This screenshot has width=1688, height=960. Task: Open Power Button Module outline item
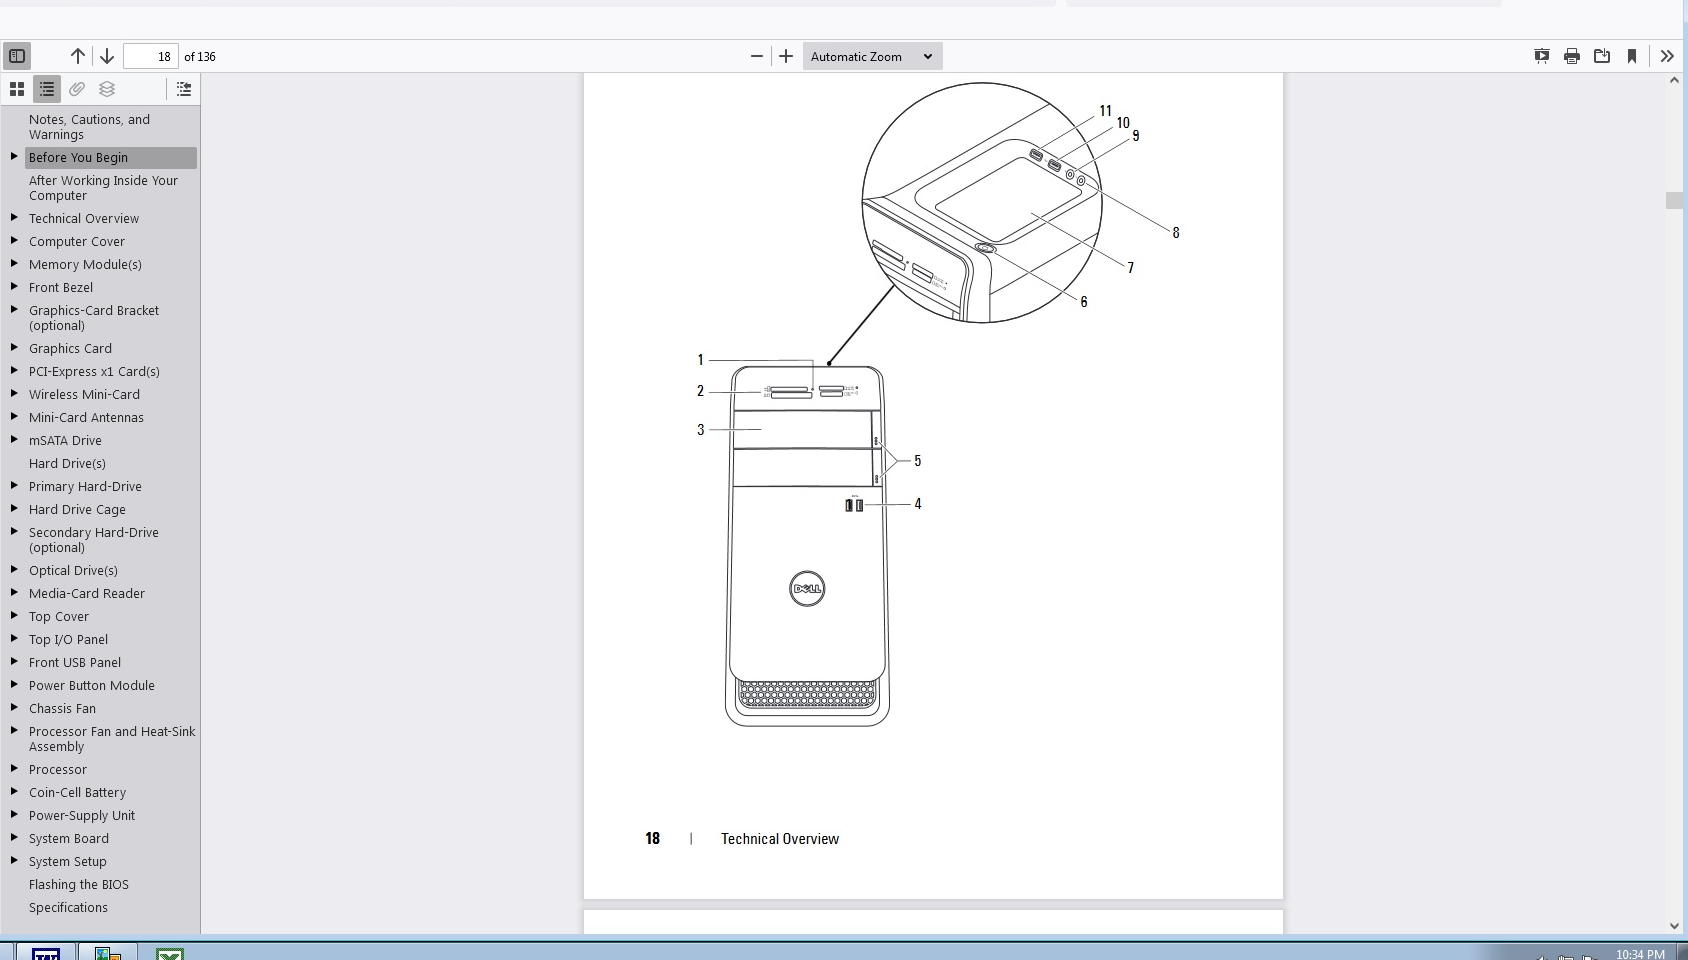[92, 685]
